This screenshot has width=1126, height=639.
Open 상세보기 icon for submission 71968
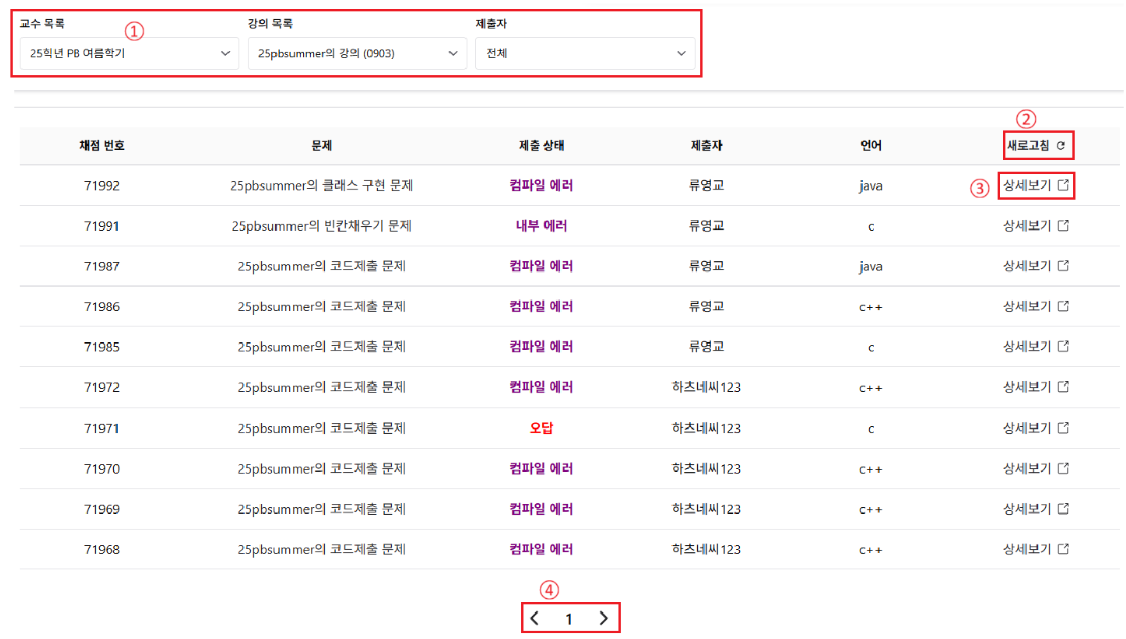click(1064, 548)
